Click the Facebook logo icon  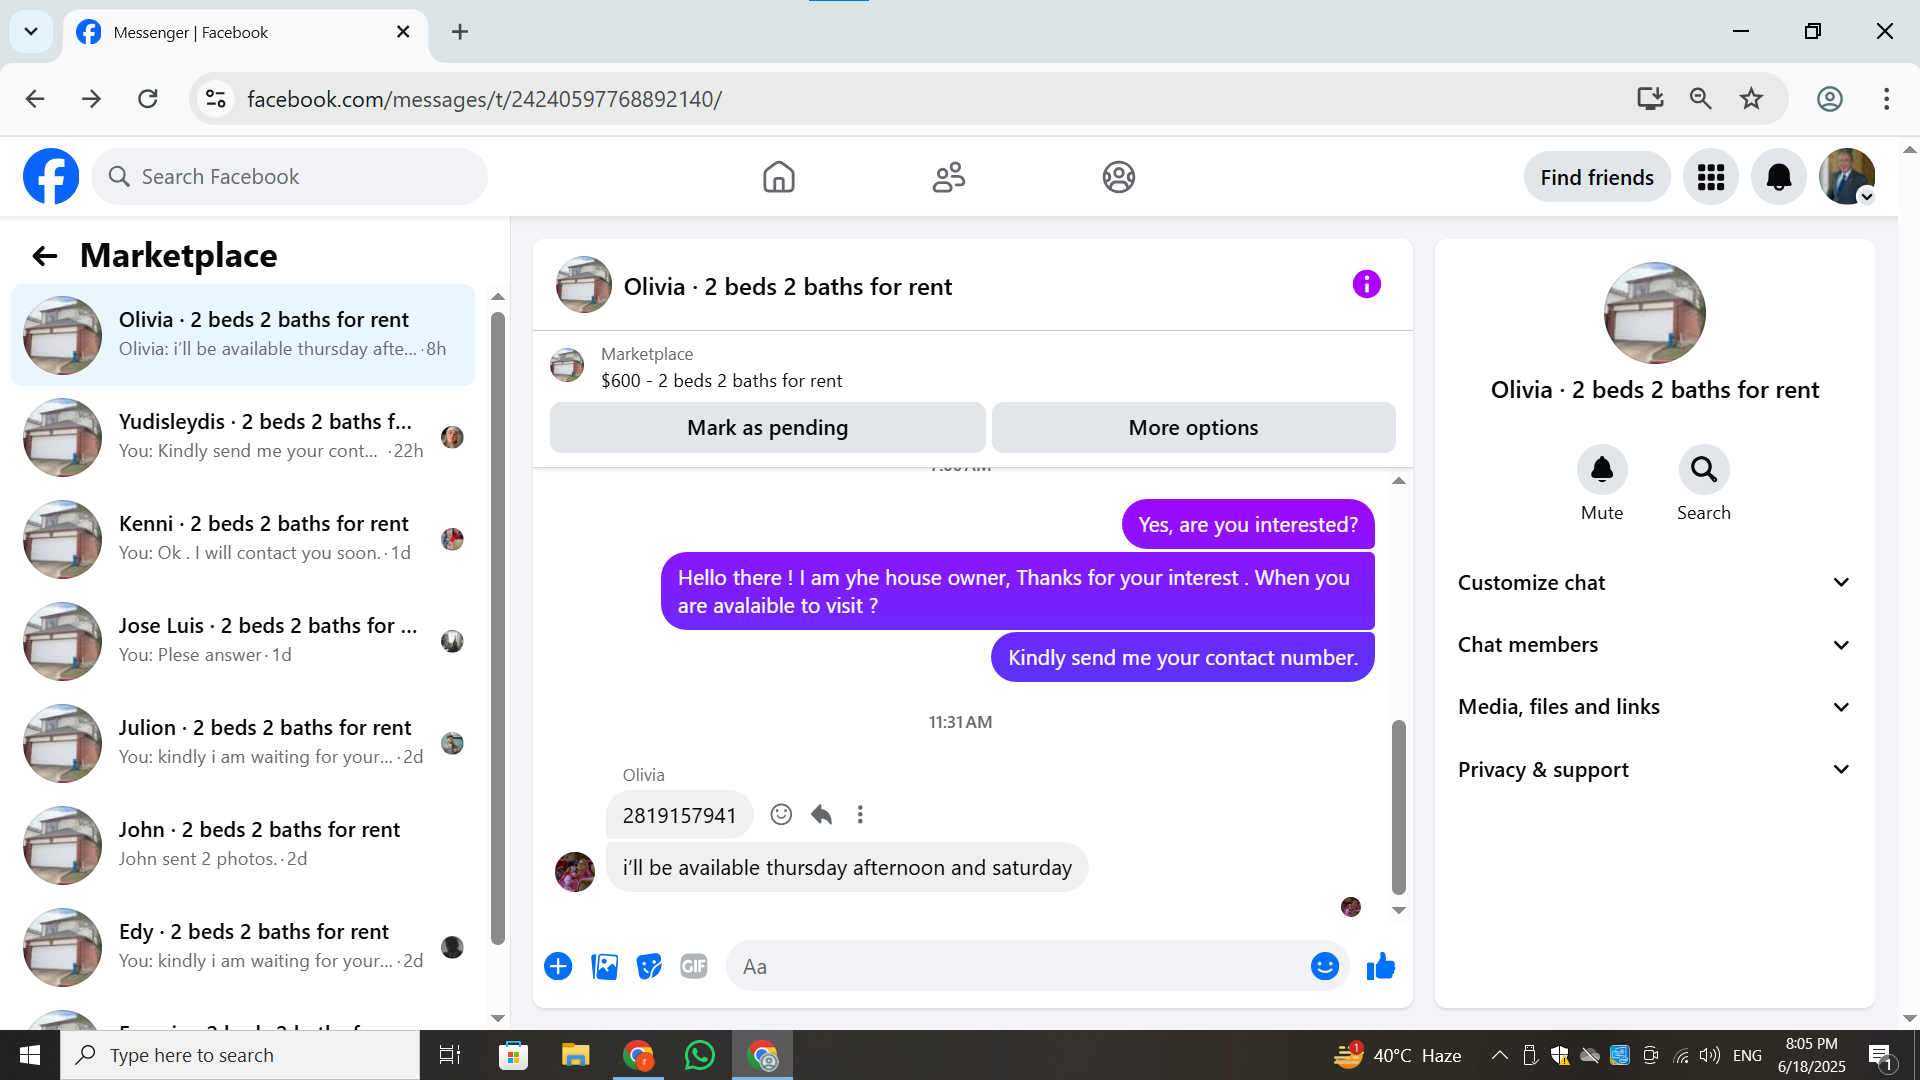click(51, 177)
